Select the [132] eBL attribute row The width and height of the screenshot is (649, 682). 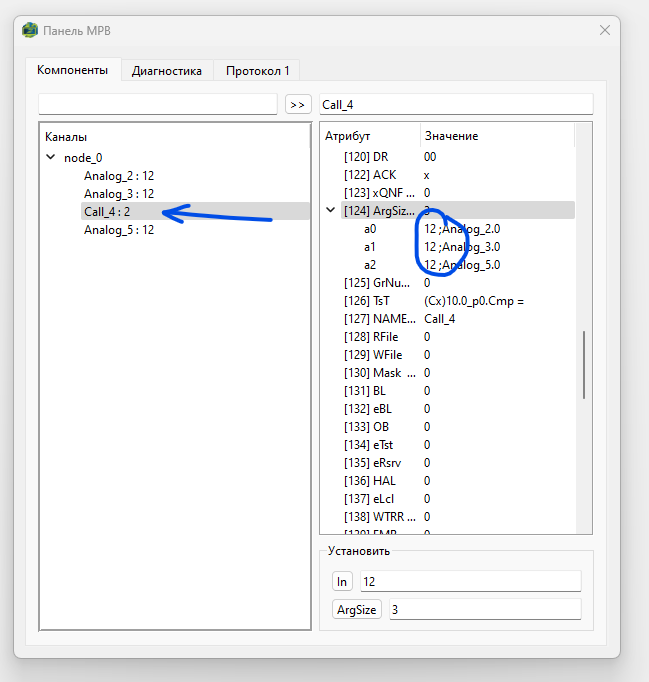click(x=458, y=409)
